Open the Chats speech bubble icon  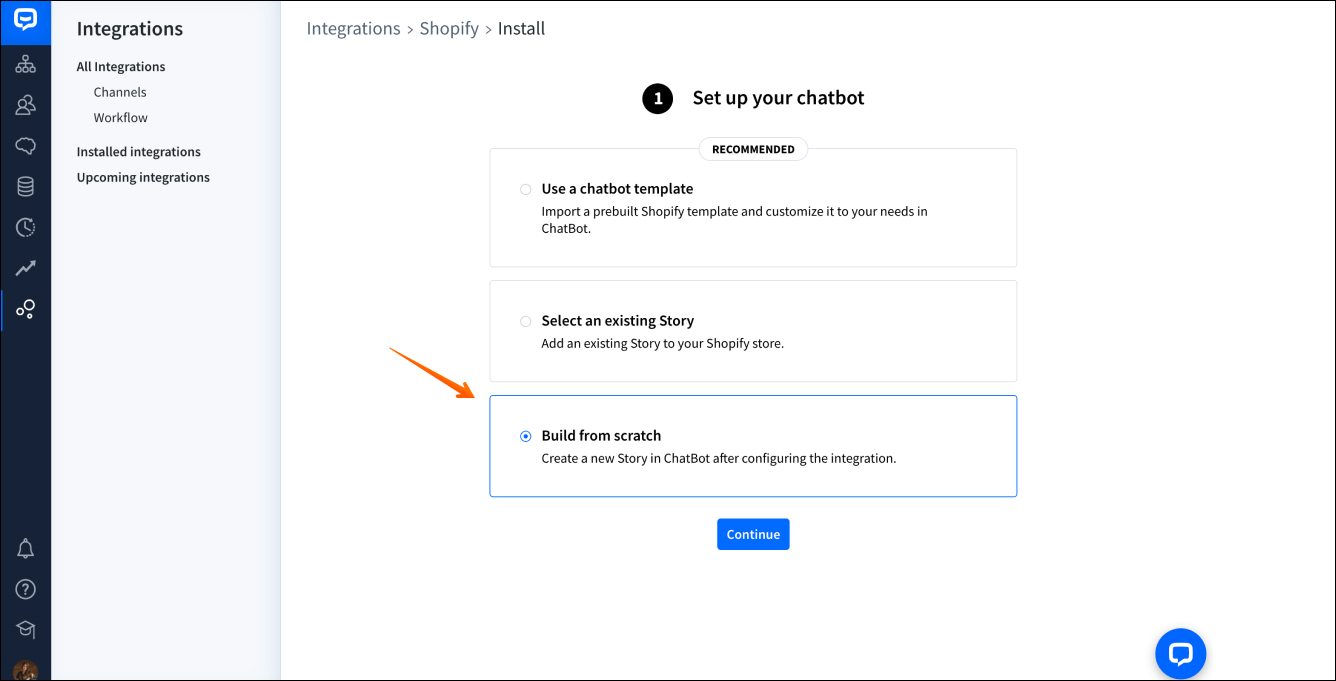(x=25, y=146)
